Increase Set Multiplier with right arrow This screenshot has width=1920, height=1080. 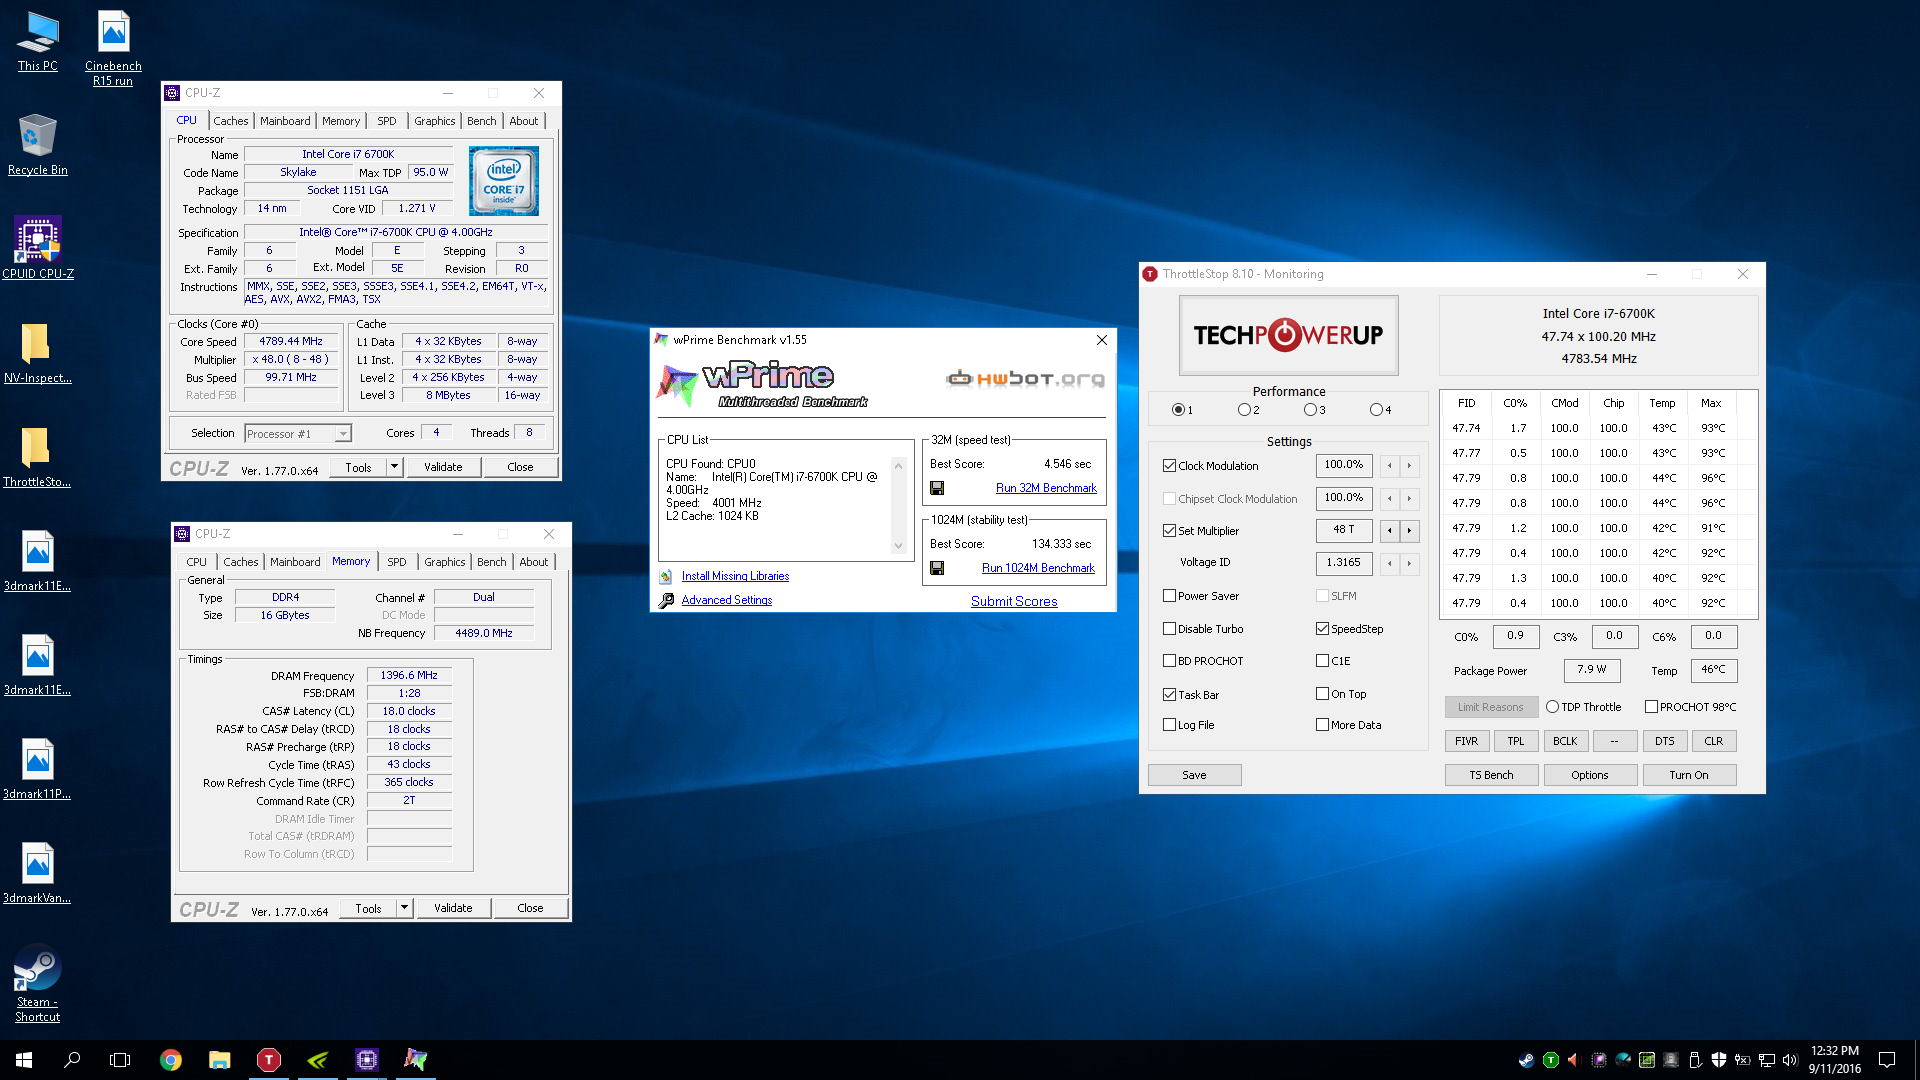click(x=1409, y=530)
